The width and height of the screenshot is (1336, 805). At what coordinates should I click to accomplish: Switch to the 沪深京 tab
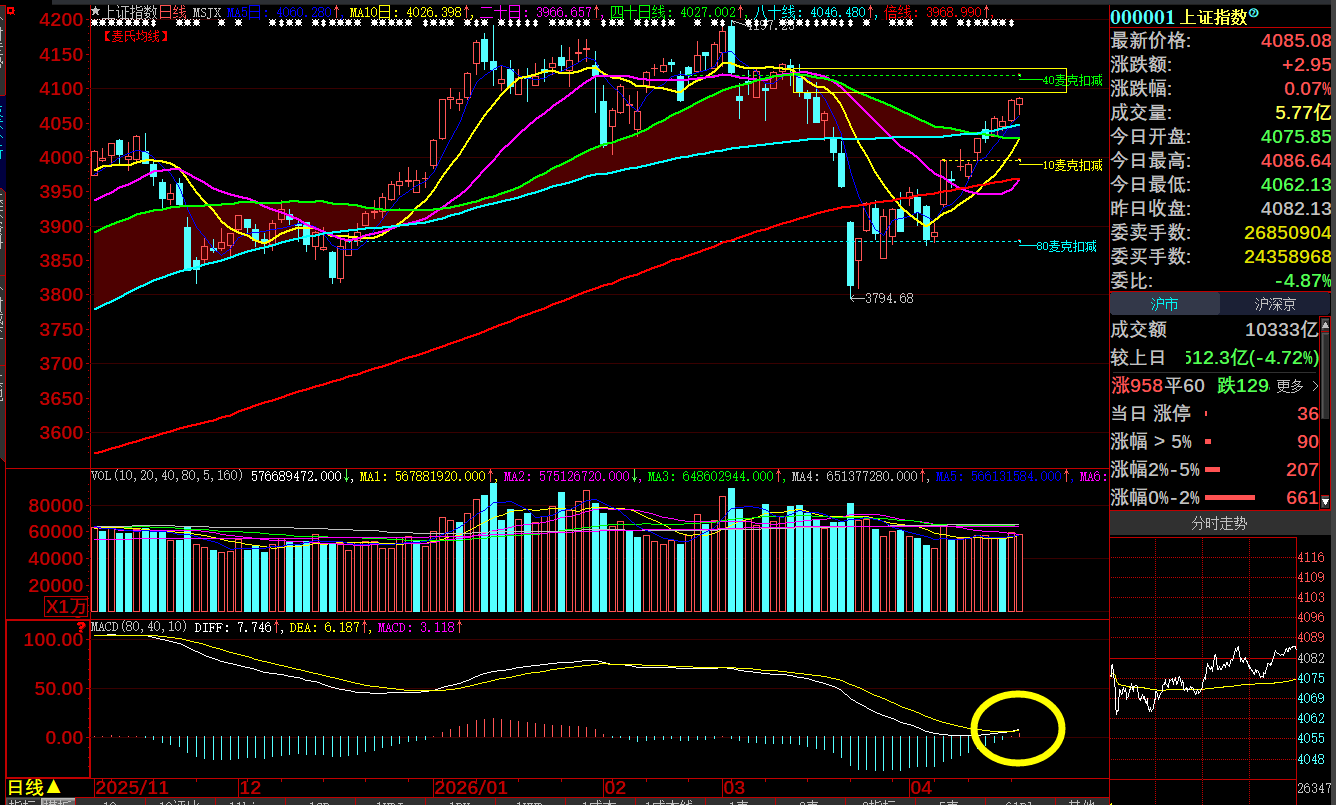[x=1275, y=304]
